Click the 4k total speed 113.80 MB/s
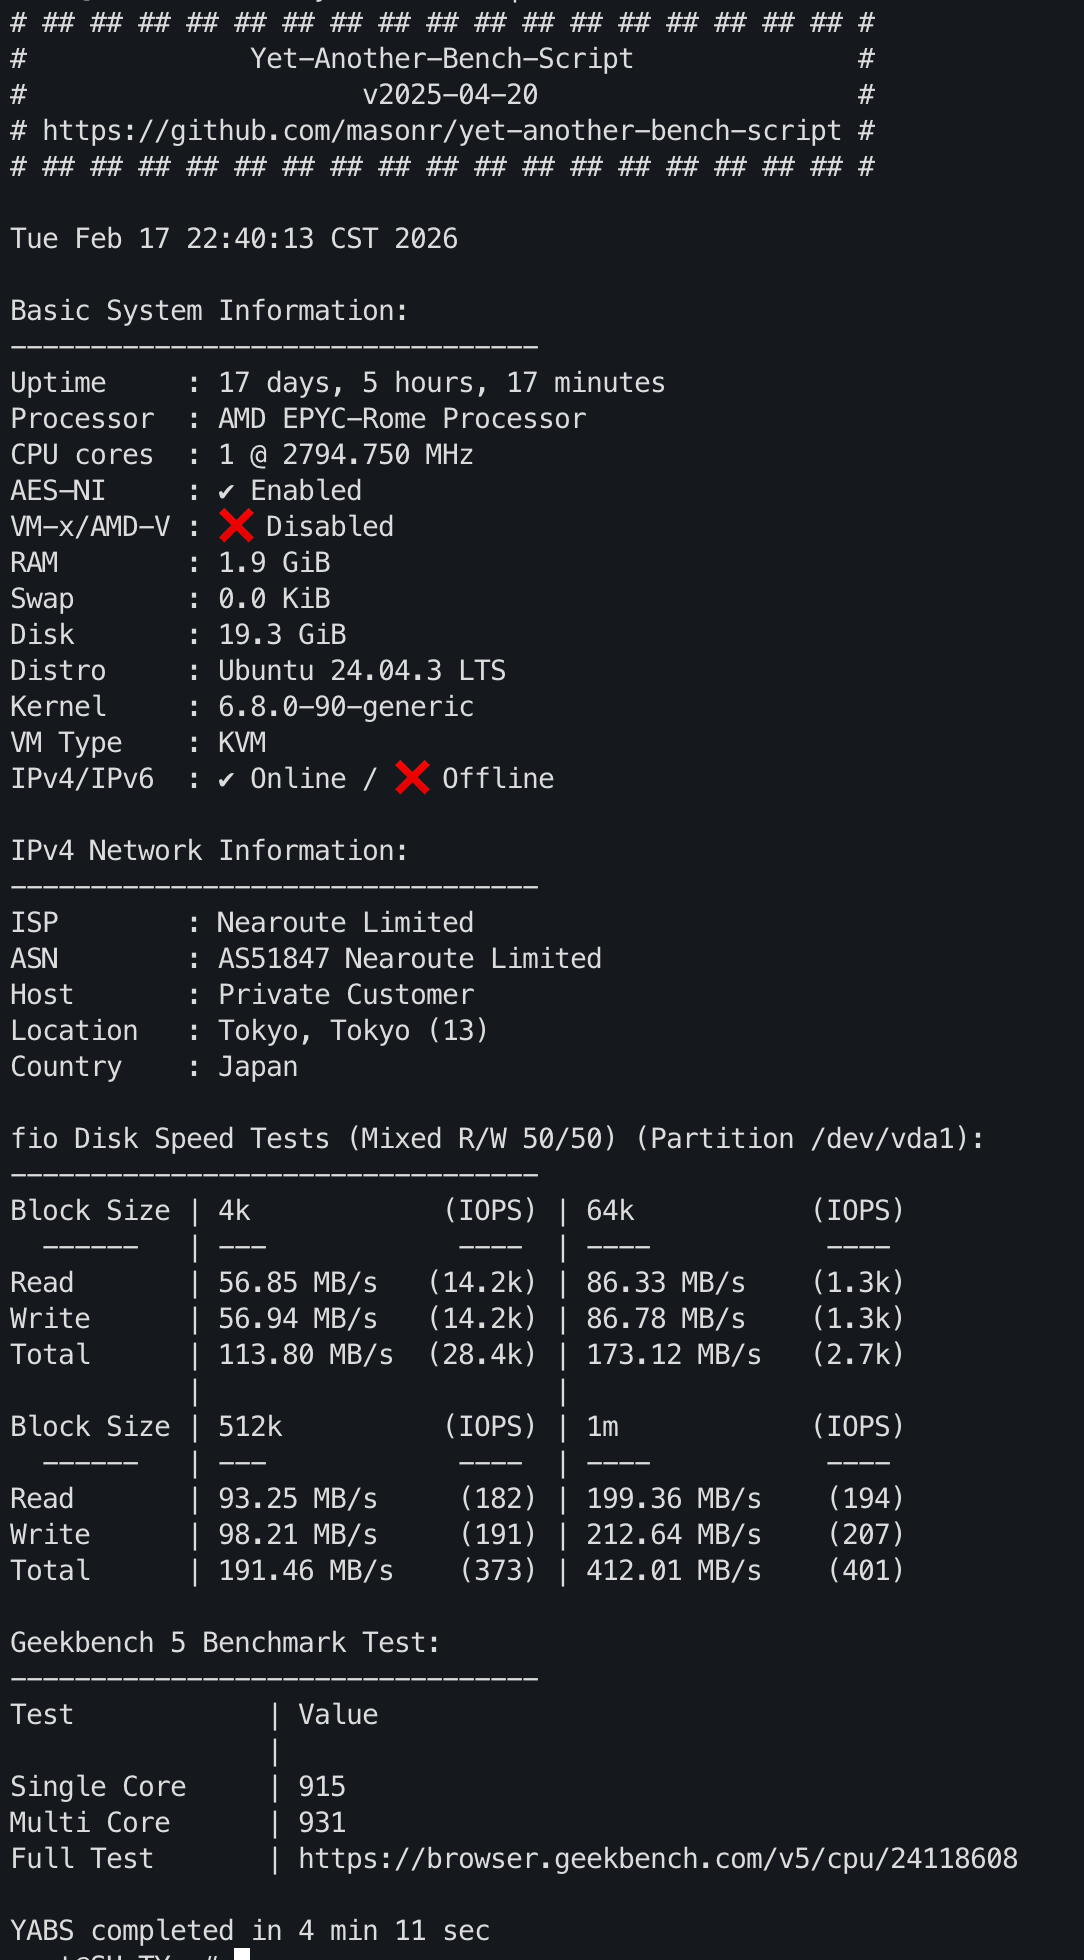 pyautogui.click(x=306, y=1355)
